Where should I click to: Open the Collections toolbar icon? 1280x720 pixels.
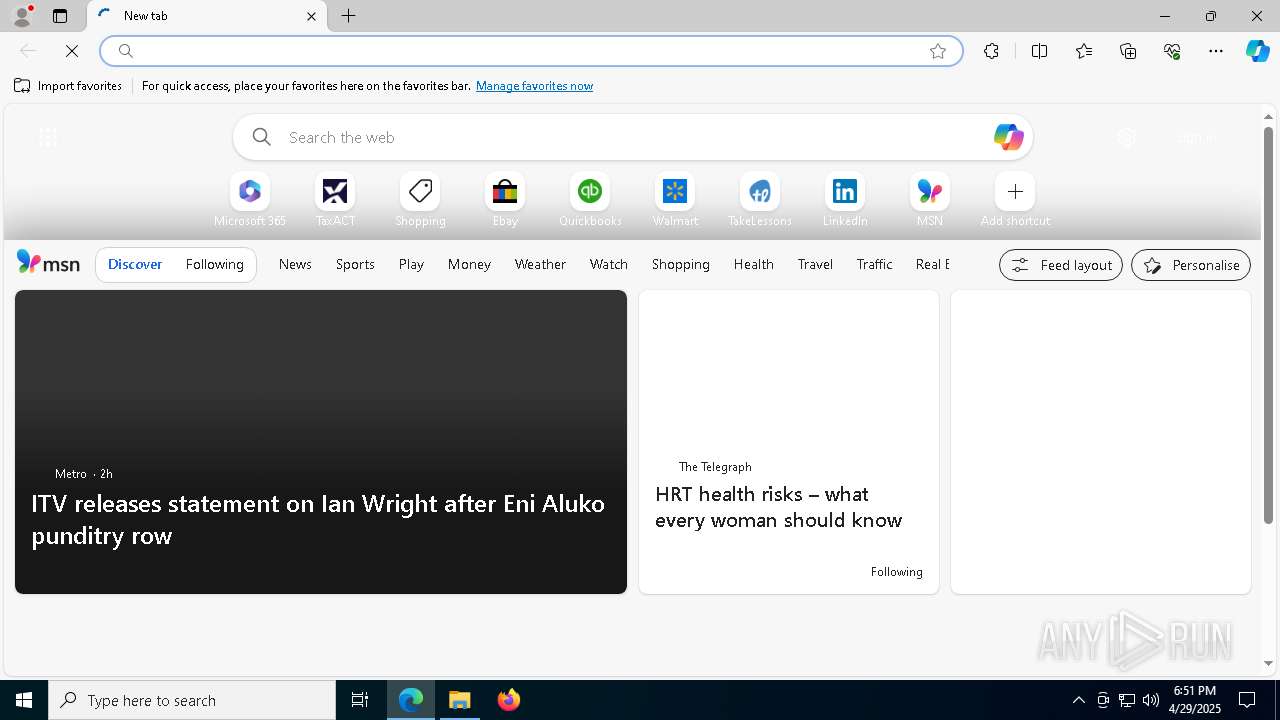point(1128,51)
